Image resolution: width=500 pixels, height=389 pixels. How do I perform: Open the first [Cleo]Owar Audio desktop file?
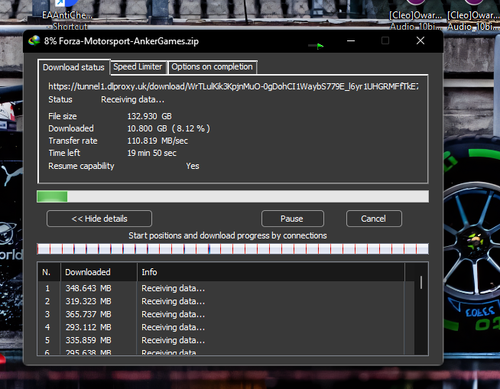point(416,15)
